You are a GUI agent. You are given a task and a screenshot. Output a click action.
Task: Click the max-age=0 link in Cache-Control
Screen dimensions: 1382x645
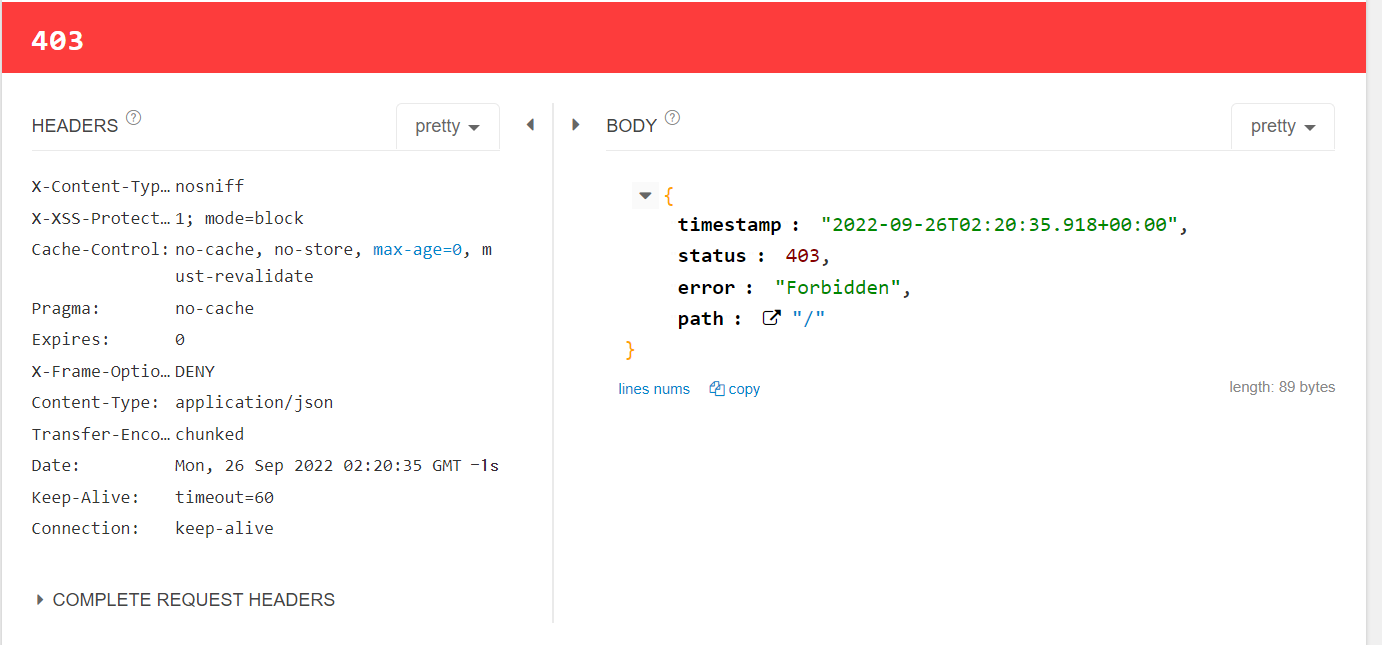click(x=417, y=249)
